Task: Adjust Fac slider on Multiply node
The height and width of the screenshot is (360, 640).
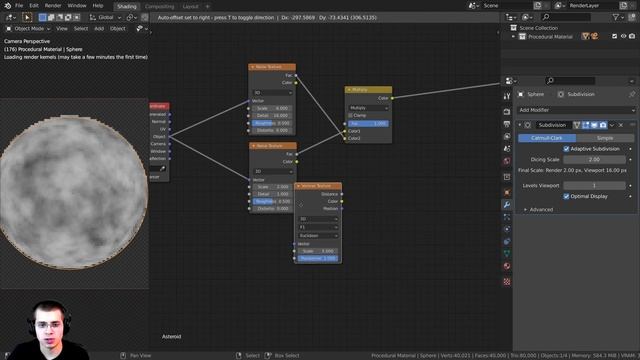Action: (x=369, y=123)
